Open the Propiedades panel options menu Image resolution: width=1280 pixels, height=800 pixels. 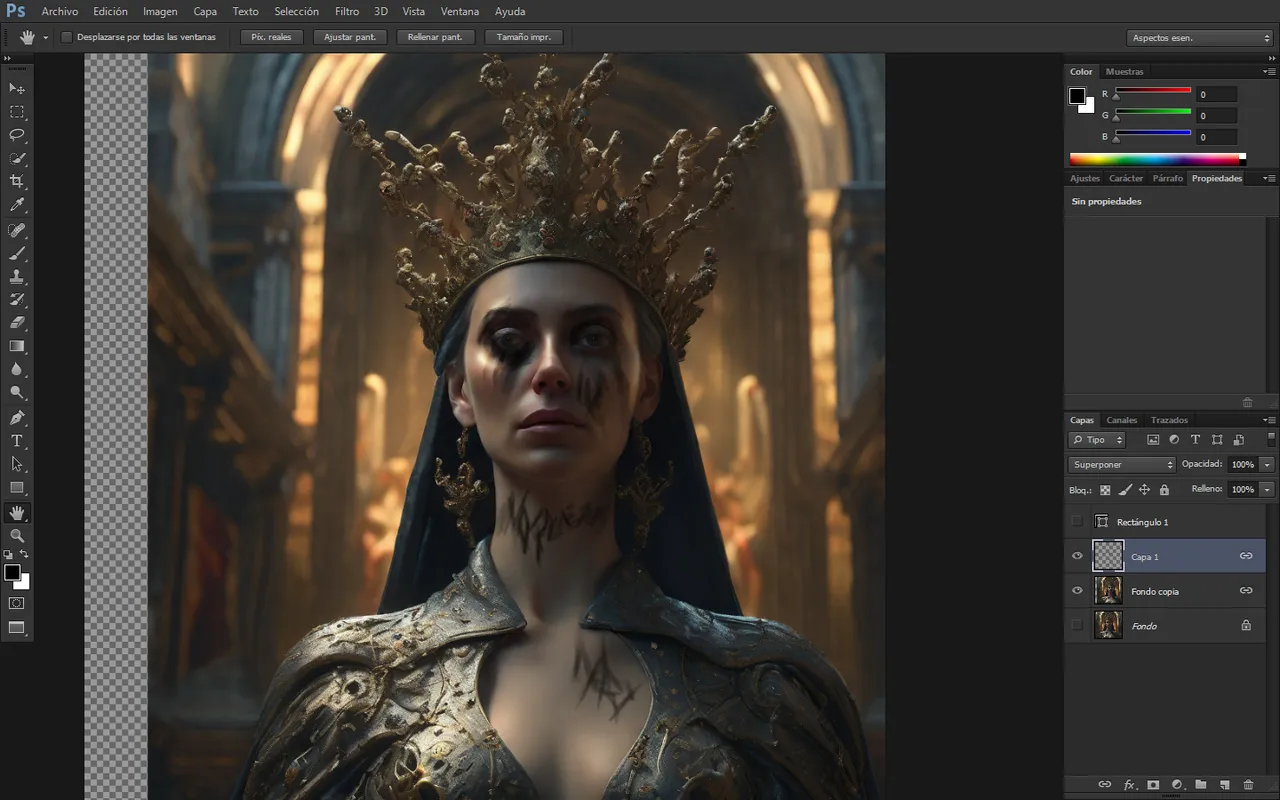(x=1269, y=178)
